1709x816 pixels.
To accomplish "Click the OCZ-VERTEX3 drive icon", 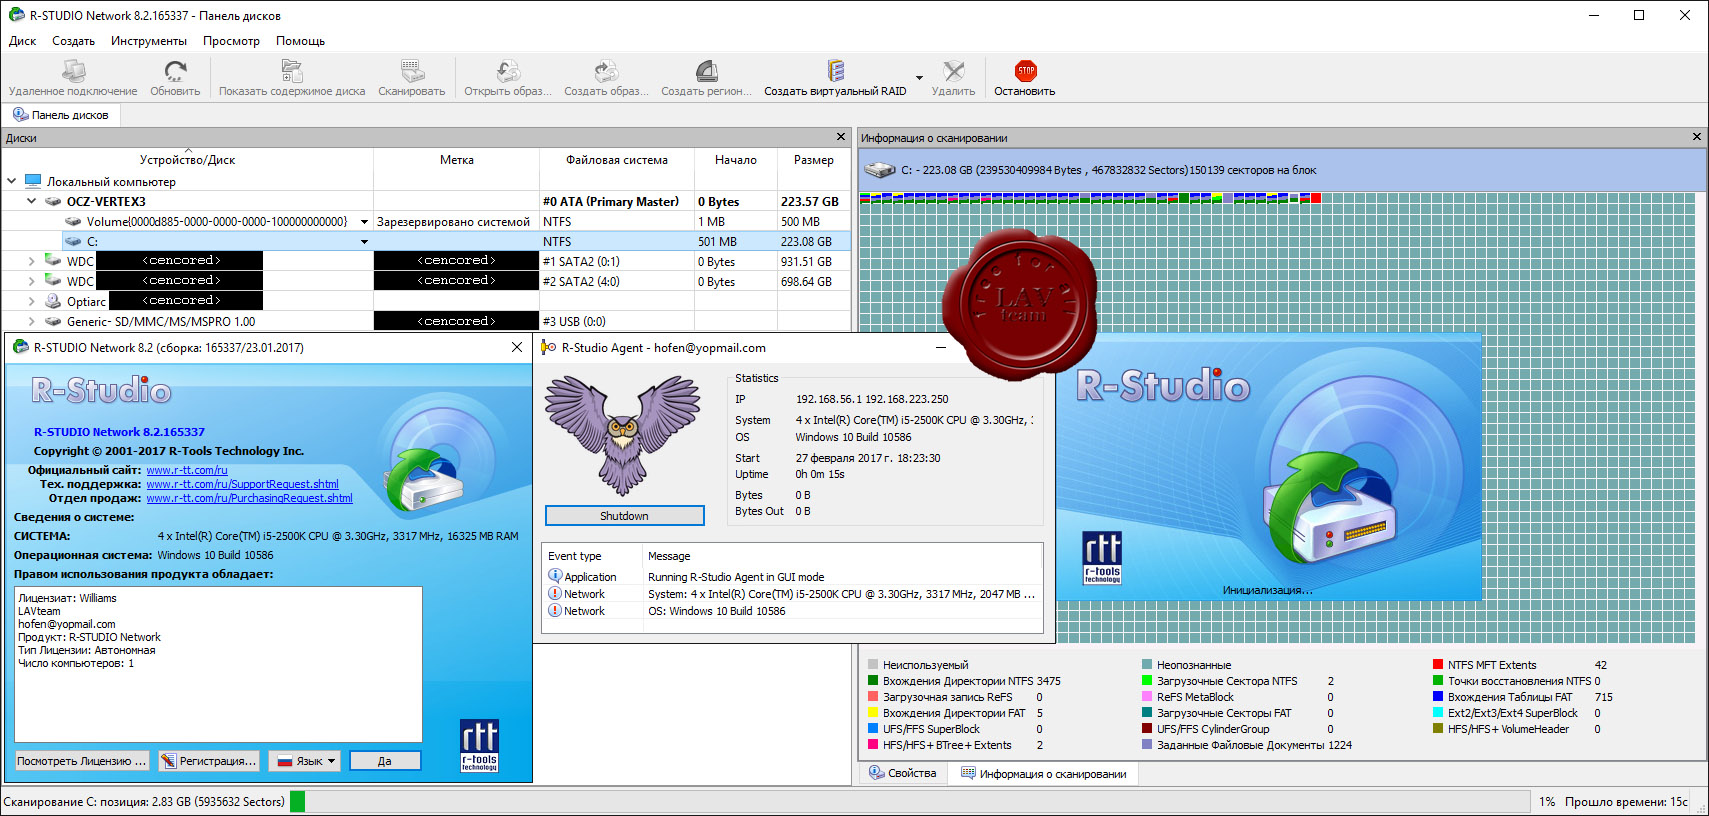I will 53,201.
